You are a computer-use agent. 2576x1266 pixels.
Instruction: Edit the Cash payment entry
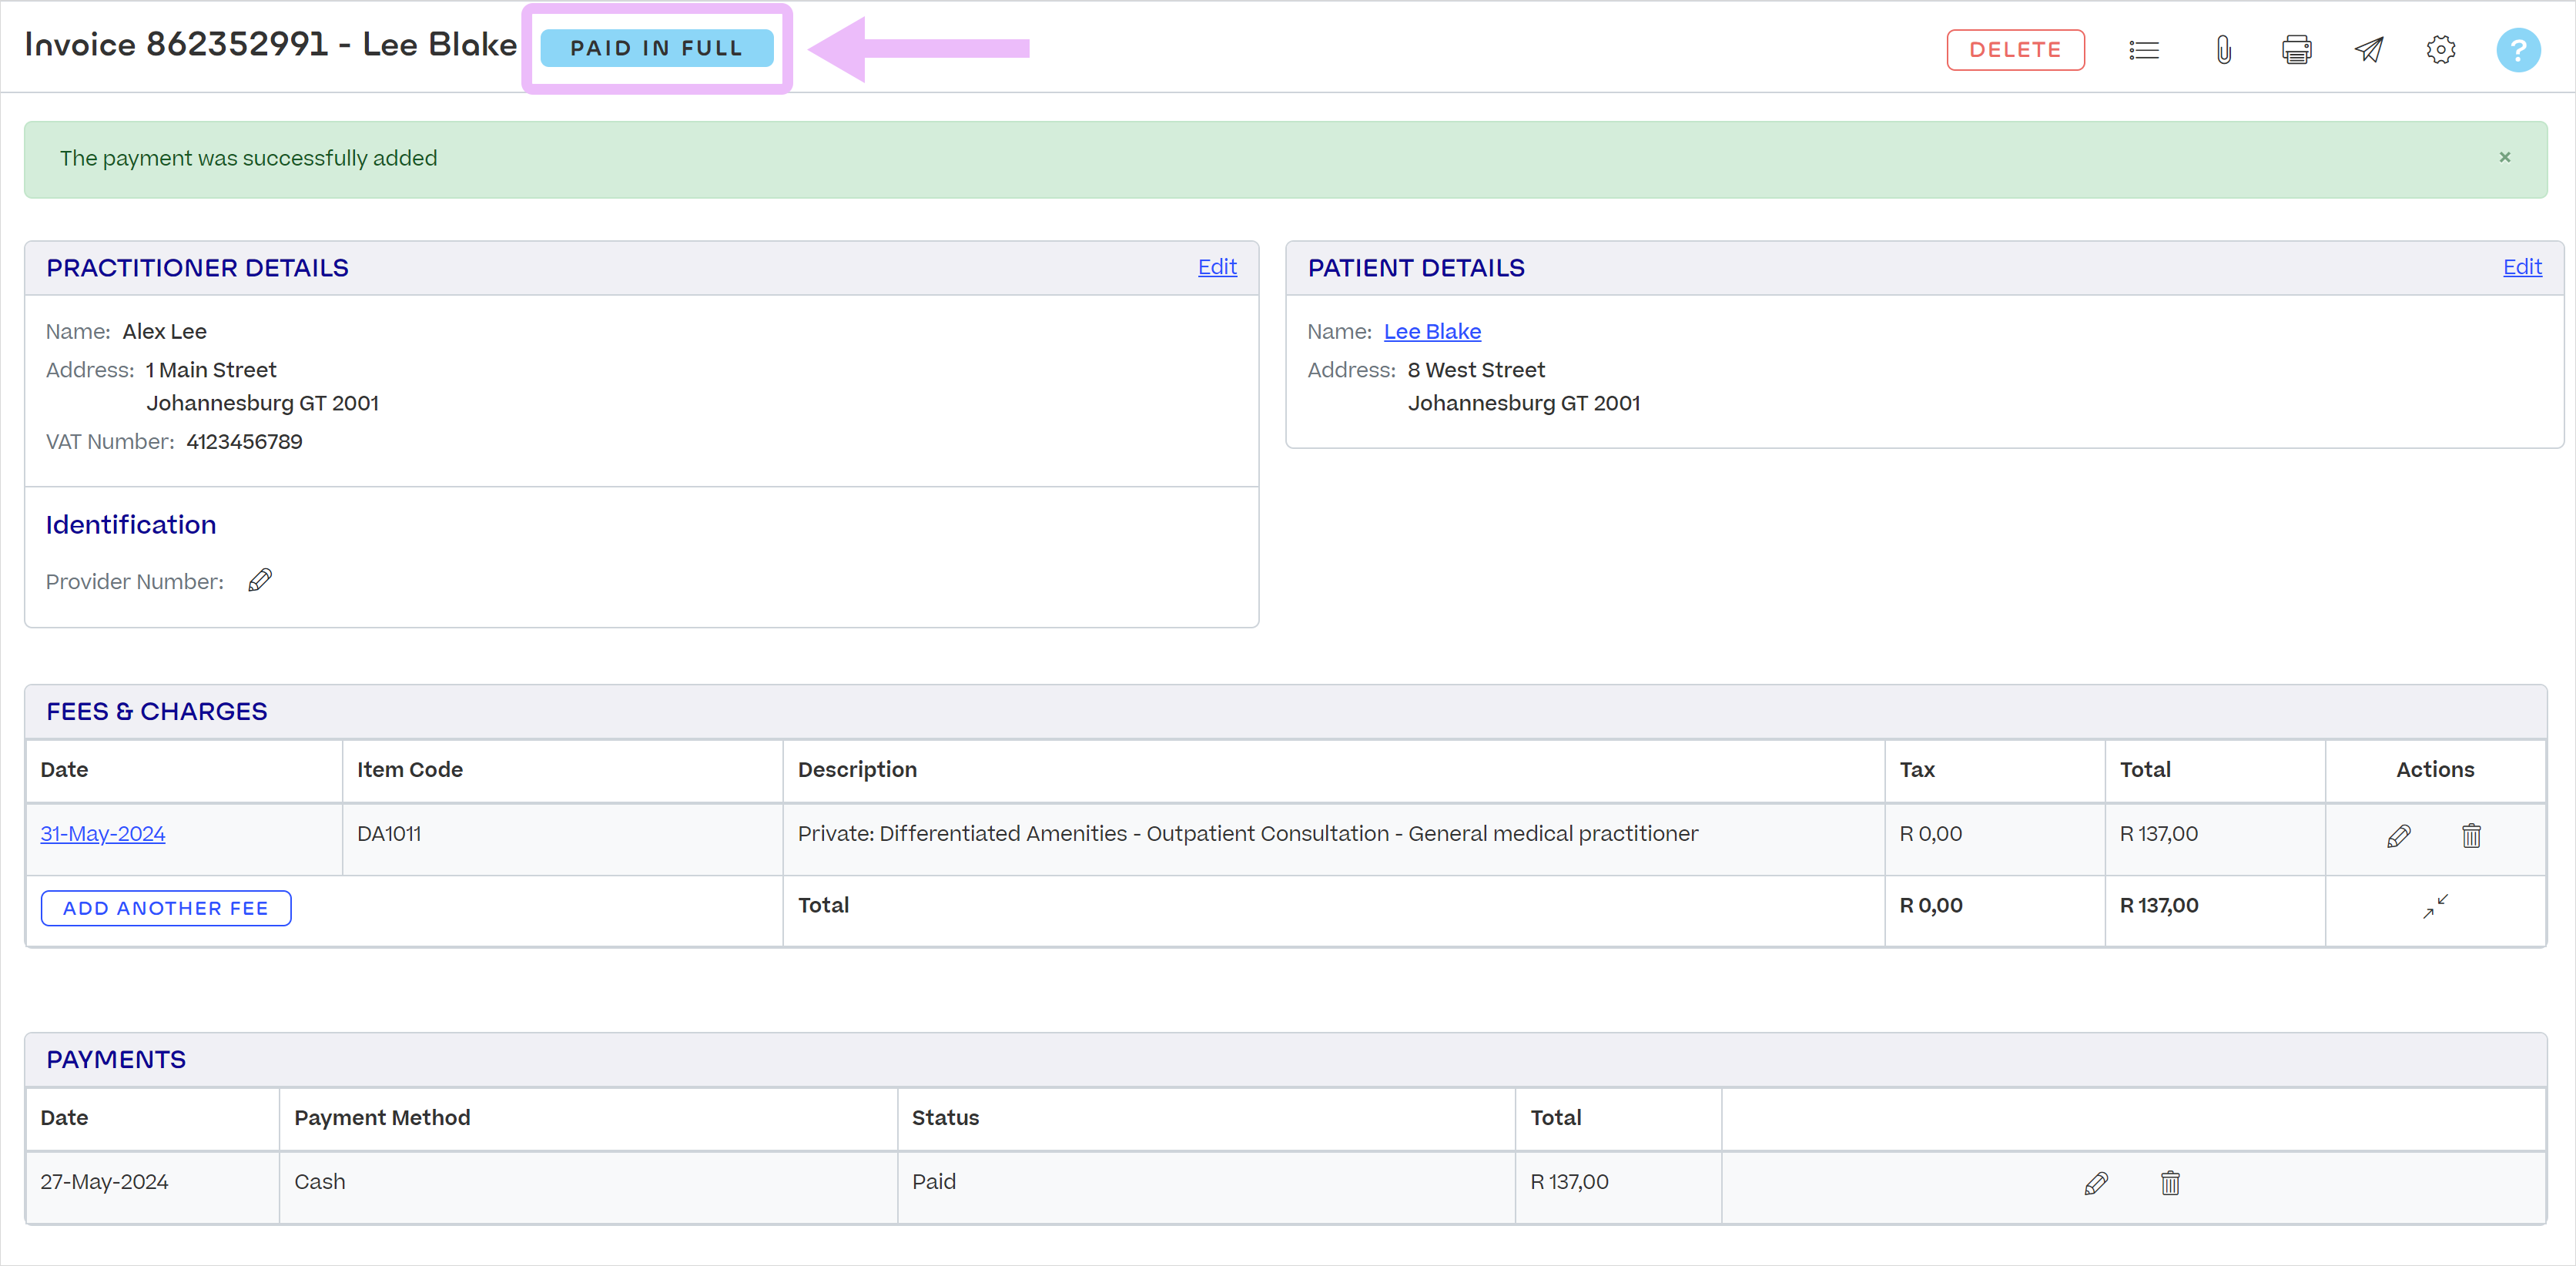click(x=2096, y=1183)
